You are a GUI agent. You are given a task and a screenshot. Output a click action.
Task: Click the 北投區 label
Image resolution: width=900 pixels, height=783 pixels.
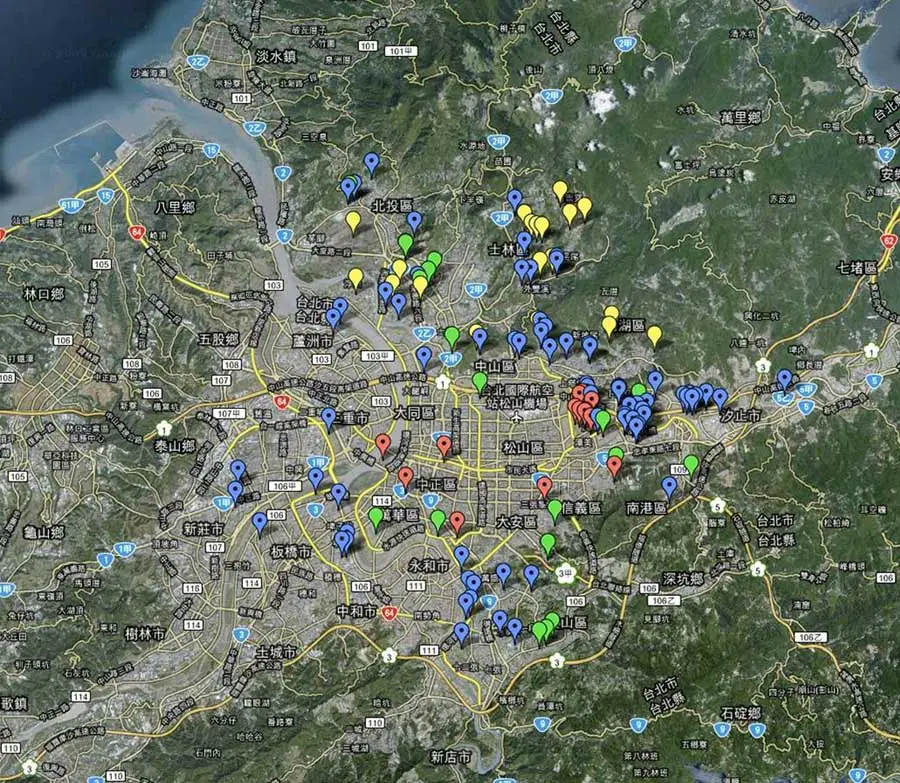point(393,206)
